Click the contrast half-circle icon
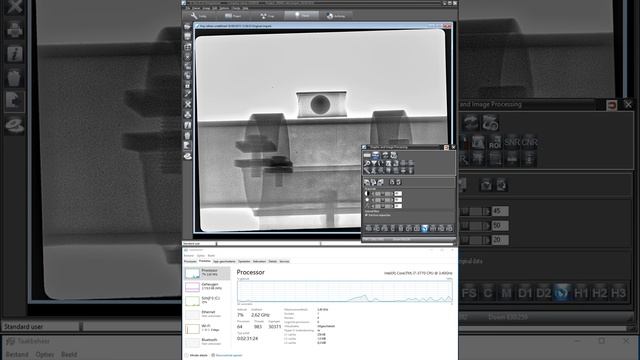This screenshot has height=360, width=640. (367, 193)
